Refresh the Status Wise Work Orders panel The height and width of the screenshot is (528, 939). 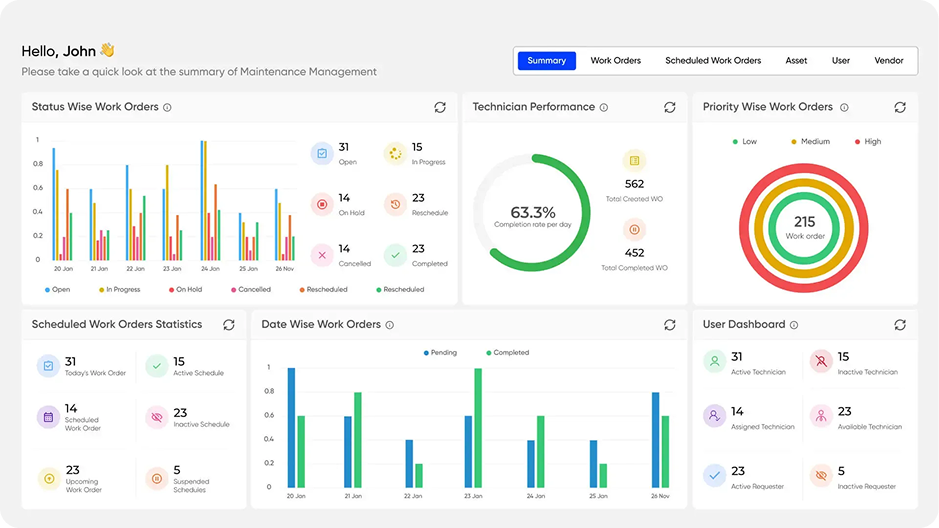pos(440,107)
